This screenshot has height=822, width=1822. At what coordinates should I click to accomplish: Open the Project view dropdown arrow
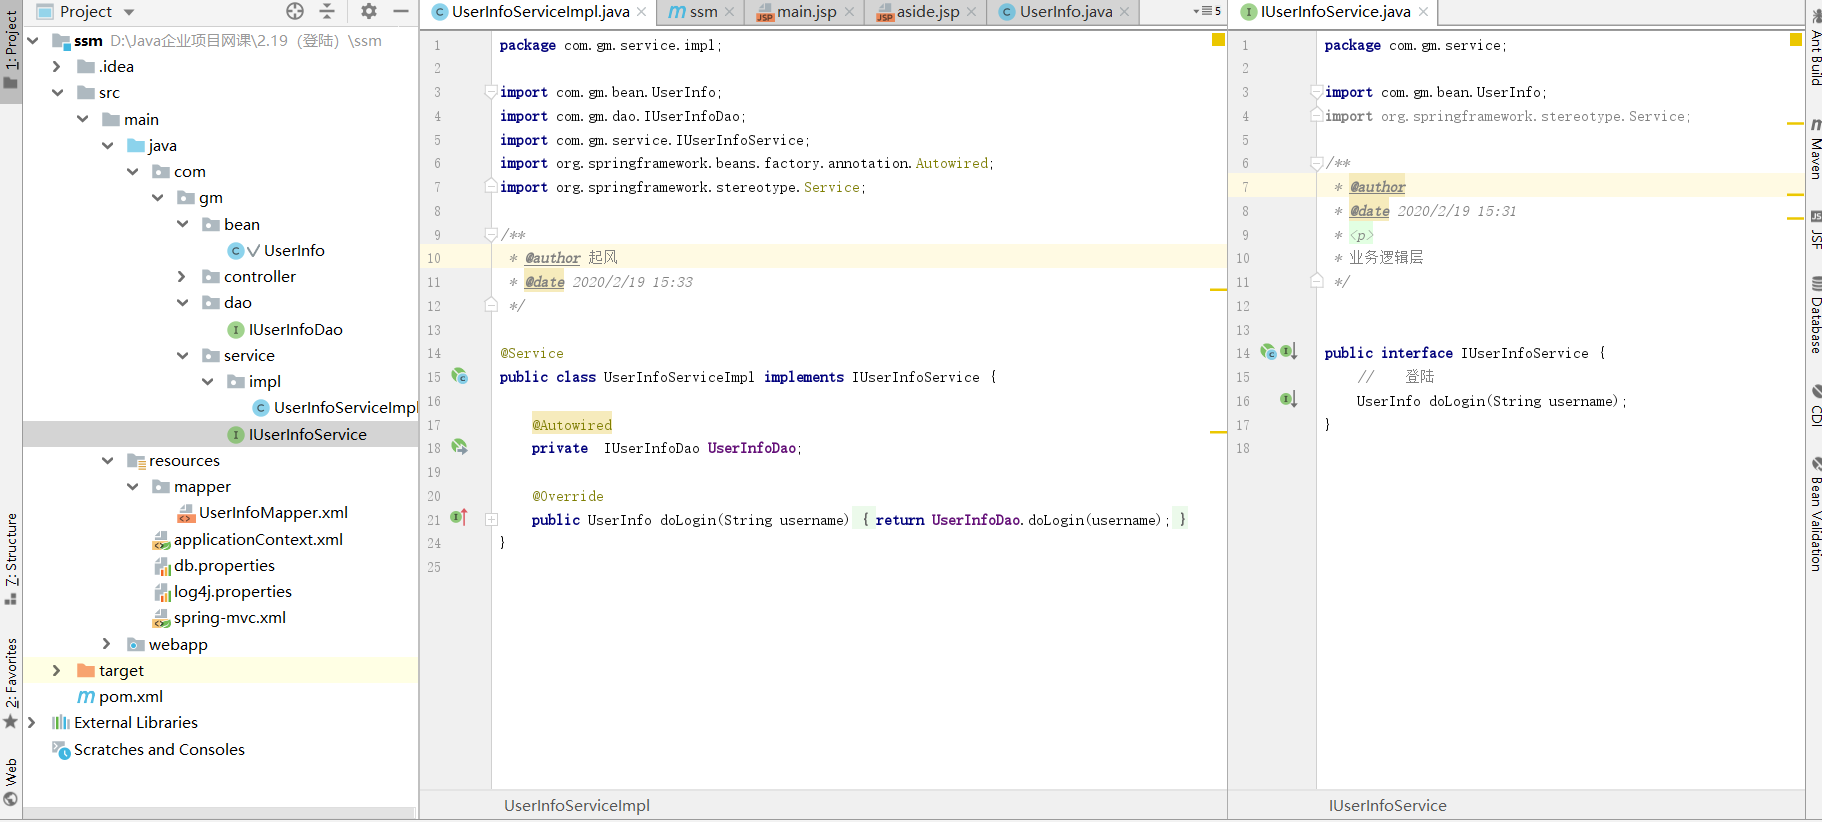129,12
